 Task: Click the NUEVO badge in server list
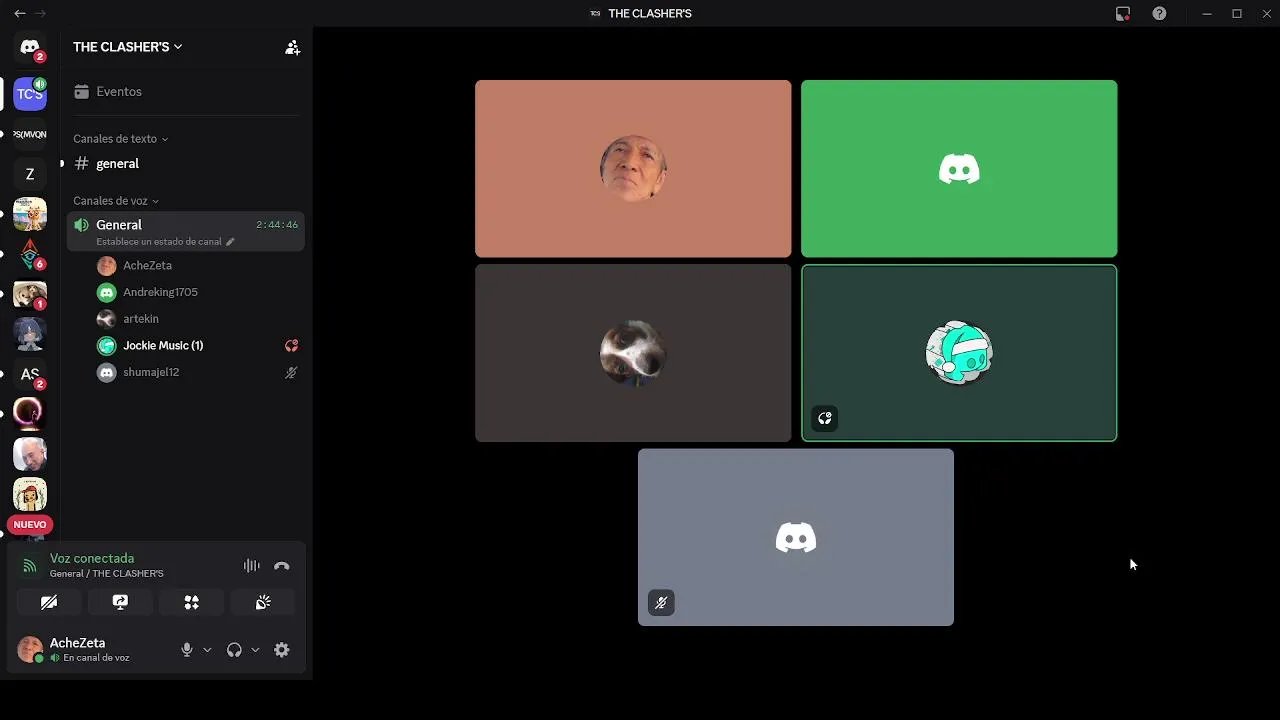[30, 525]
